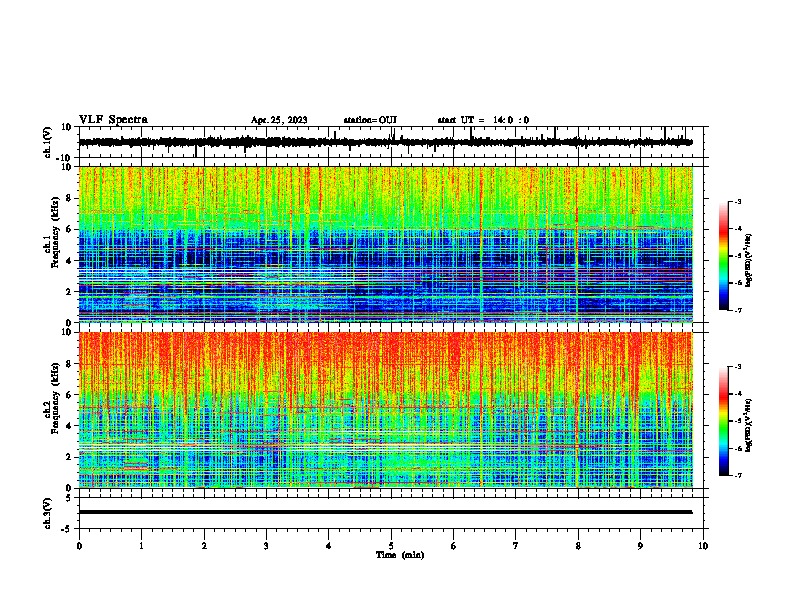Image resolution: width=792 pixels, height=612 pixels.
Task: Click the time axis tick label "7"
Action: pyautogui.click(x=516, y=546)
